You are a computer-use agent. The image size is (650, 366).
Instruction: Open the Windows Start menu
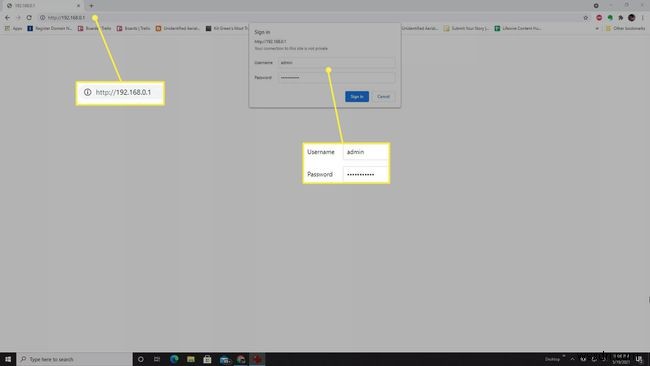[8, 359]
